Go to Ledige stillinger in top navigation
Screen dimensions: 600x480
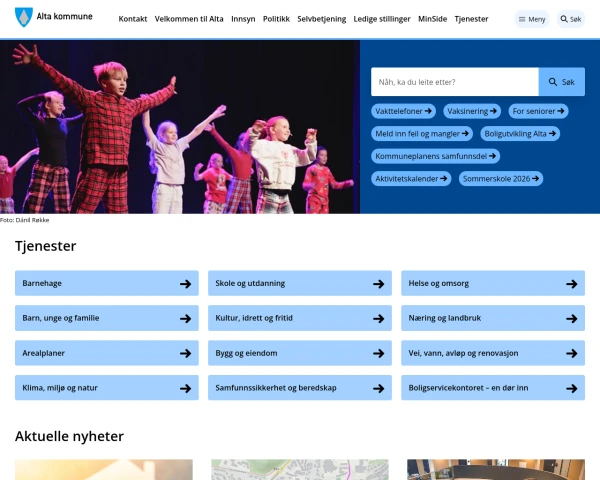click(x=382, y=19)
